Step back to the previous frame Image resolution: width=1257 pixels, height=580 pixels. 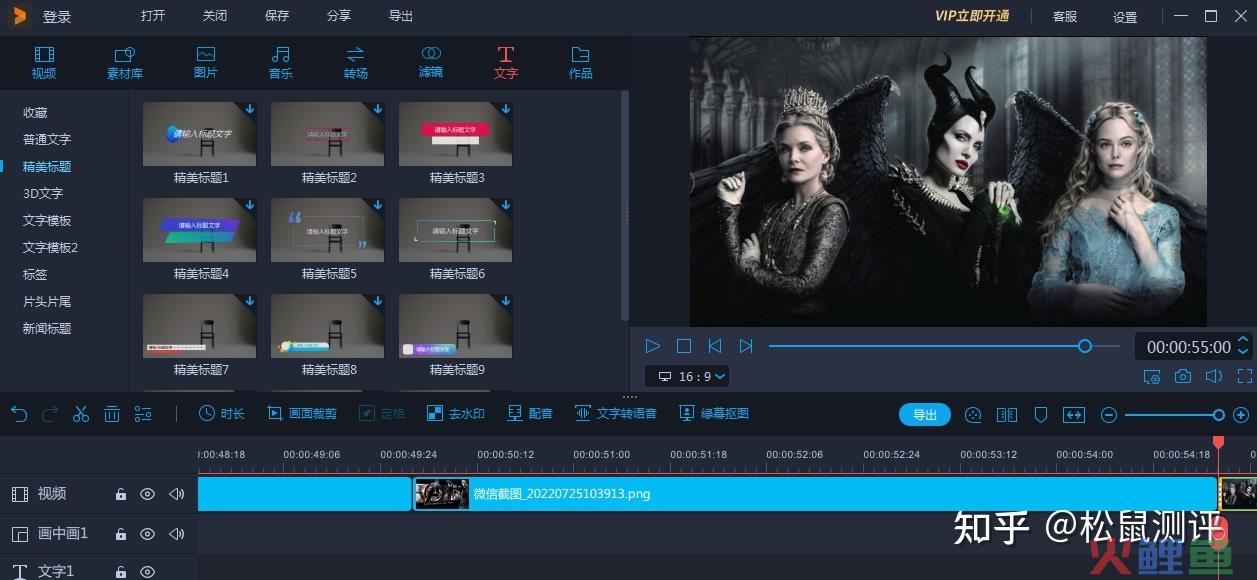715,346
